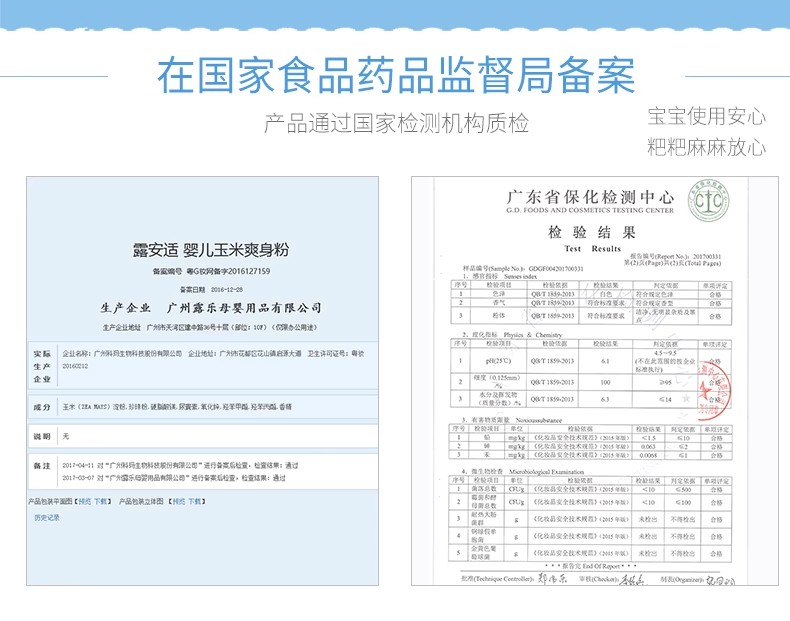Click the 实际生产企业 row label
Screen dimensions: 790x621
point(42,366)
